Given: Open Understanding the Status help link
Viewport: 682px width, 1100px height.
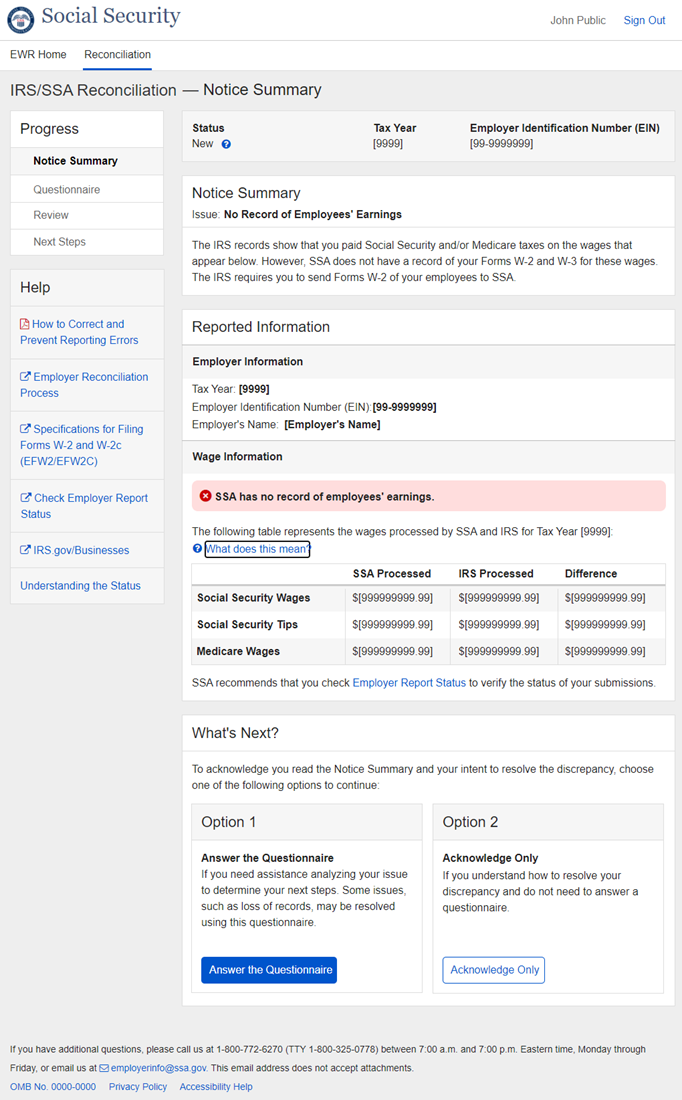Looking at the screenshot, I should [x=80, y=586].
